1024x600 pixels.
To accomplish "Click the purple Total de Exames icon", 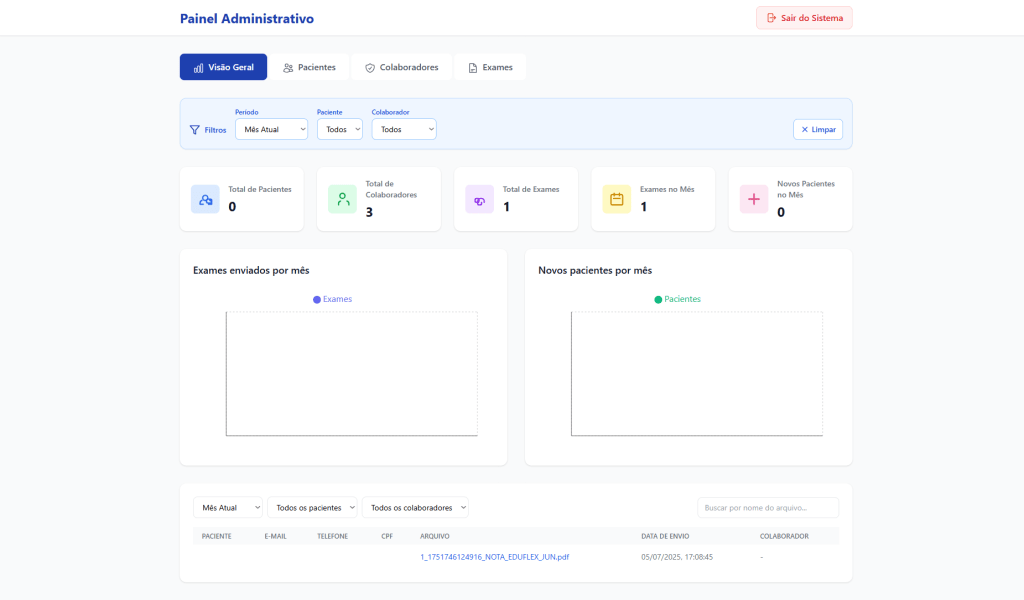I will click(479, 199).
